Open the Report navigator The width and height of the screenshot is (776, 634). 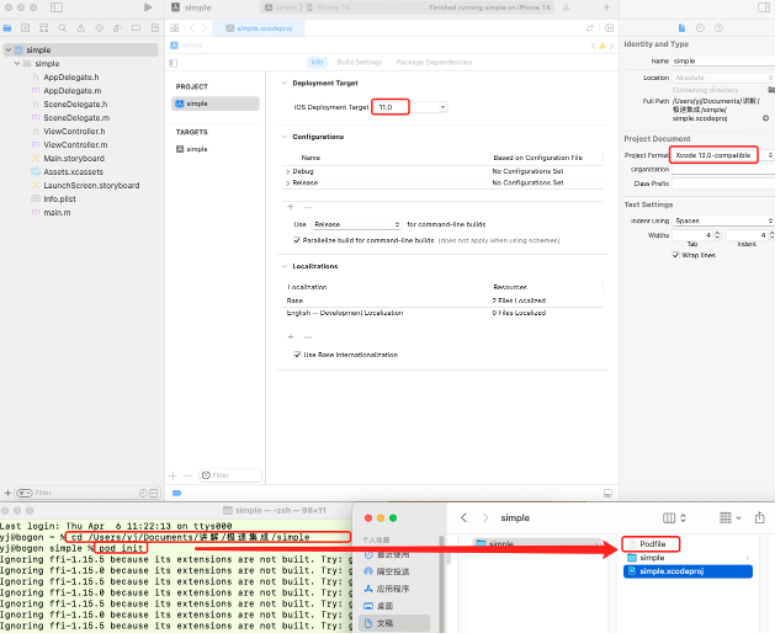pos(155,28)
